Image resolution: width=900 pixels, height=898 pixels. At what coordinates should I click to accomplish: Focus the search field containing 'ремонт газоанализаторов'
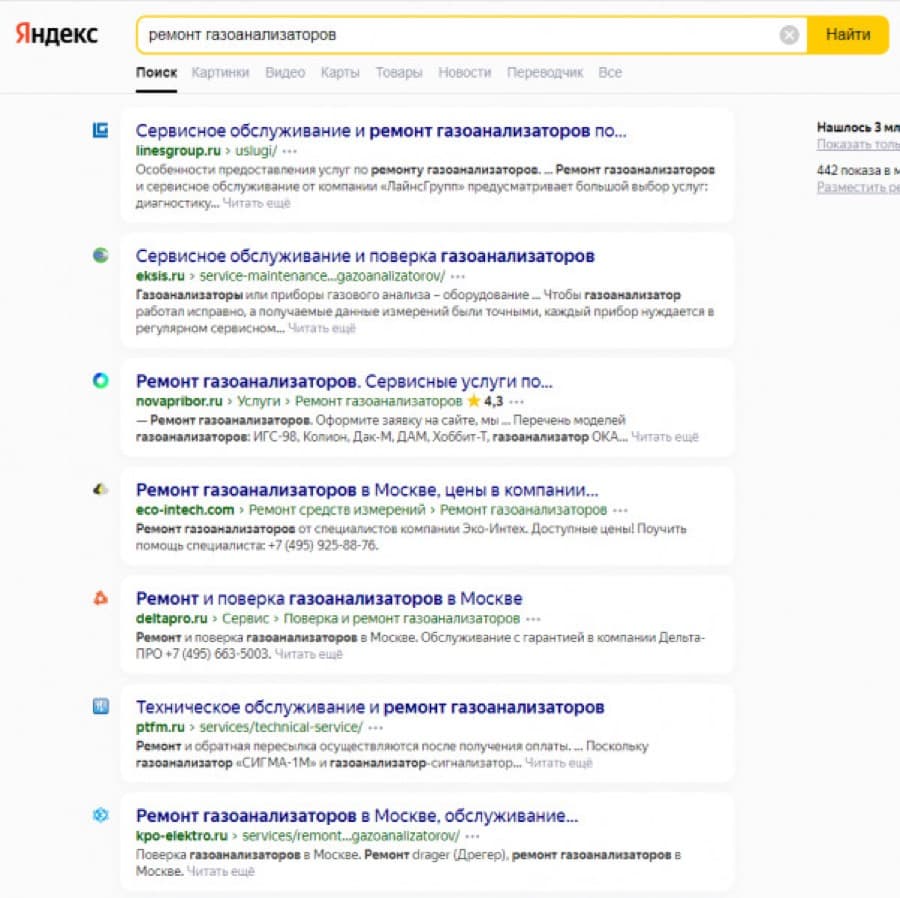pos(459,35)
